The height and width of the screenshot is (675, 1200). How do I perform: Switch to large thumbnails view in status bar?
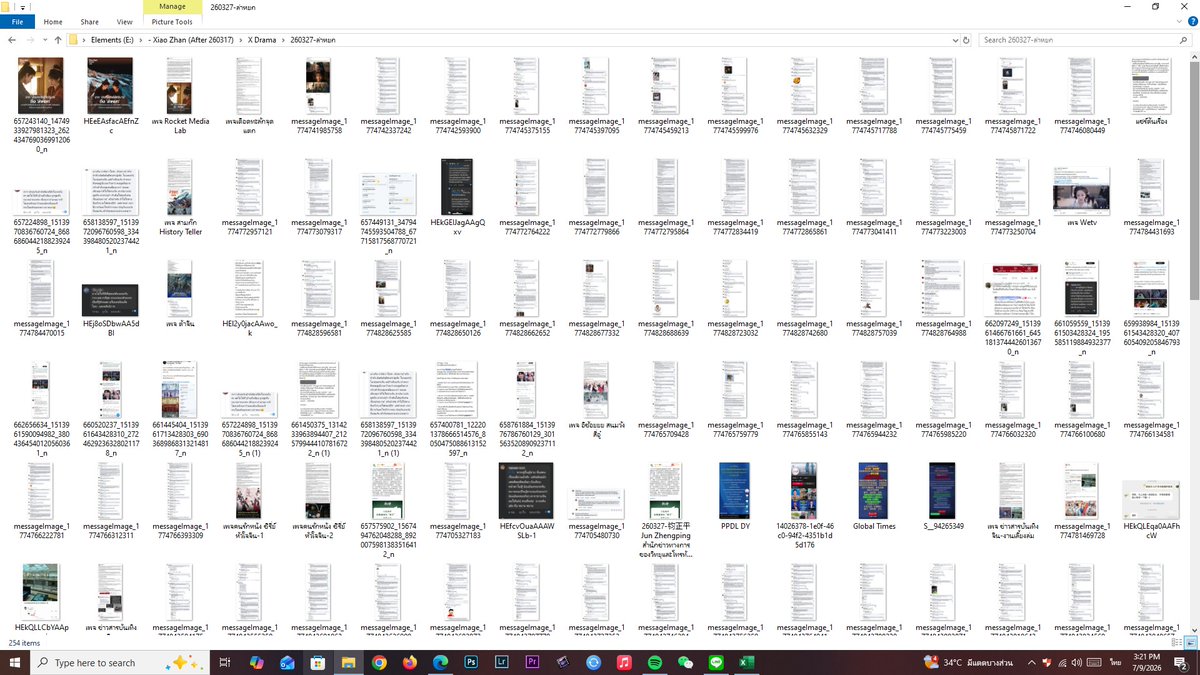[x=1189, y=643]
